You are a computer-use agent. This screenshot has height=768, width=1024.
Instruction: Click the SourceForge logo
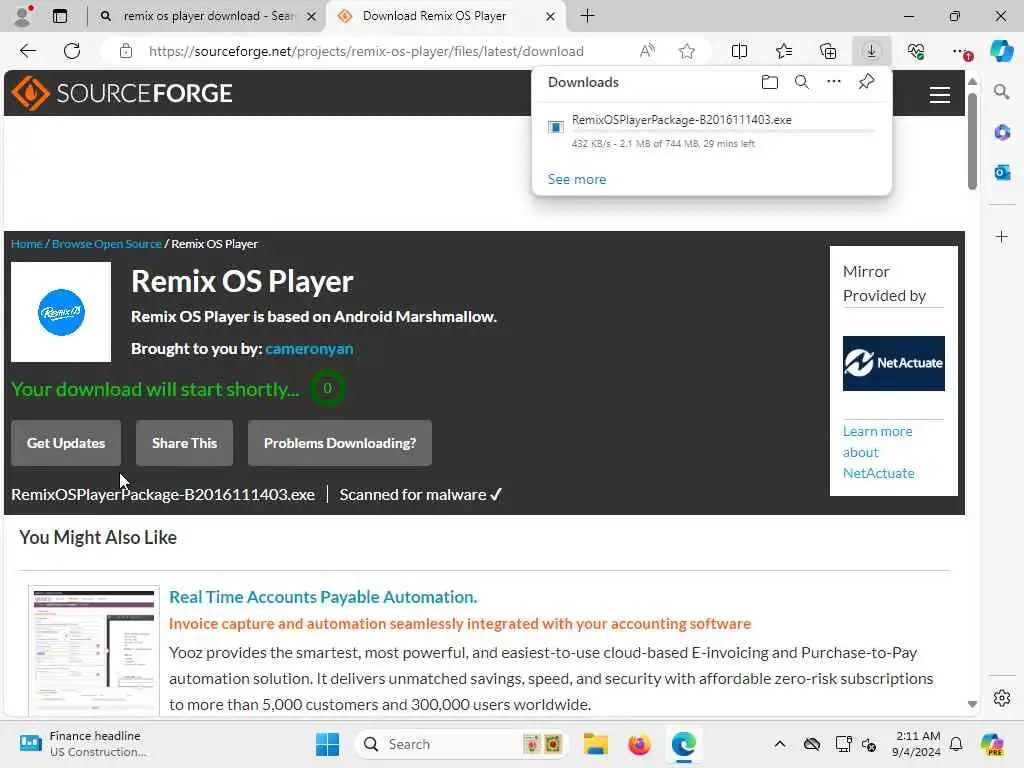(x=122, y=93)
